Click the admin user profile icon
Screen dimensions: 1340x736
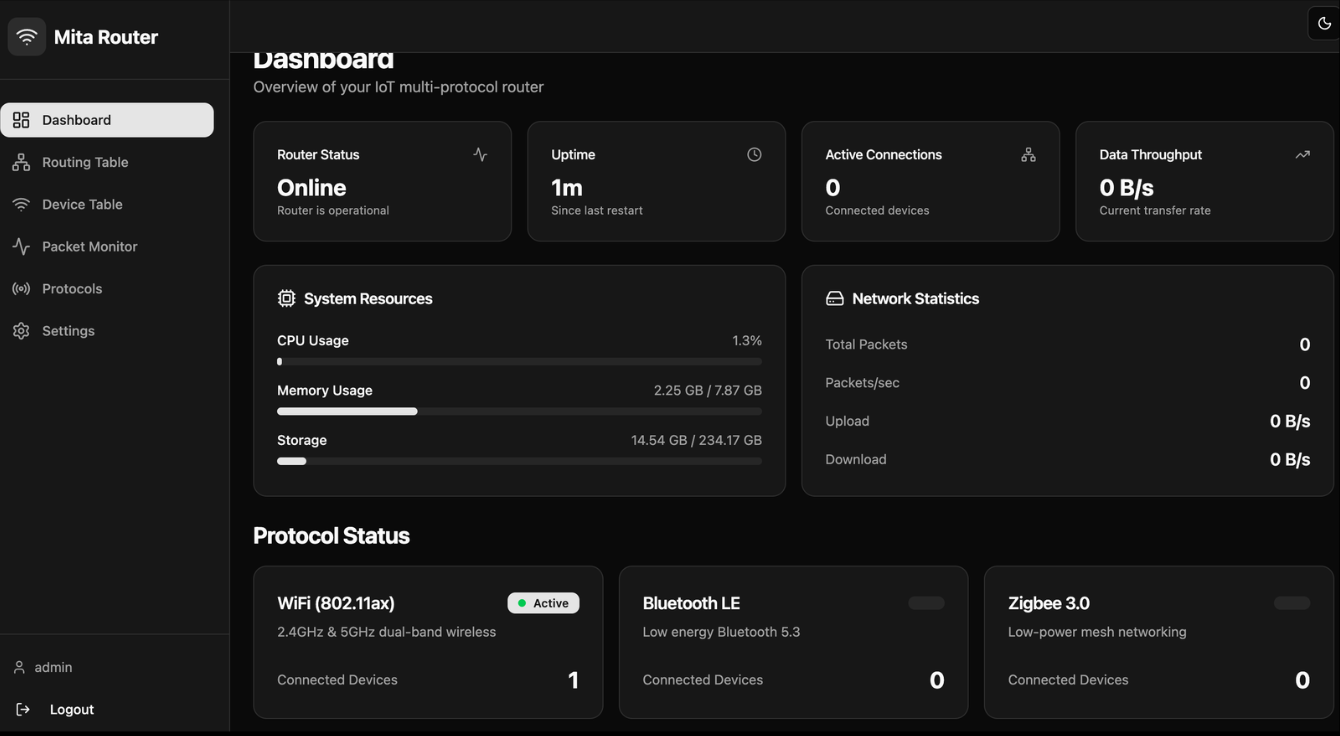pyautogui.click(x=19, y=667)
